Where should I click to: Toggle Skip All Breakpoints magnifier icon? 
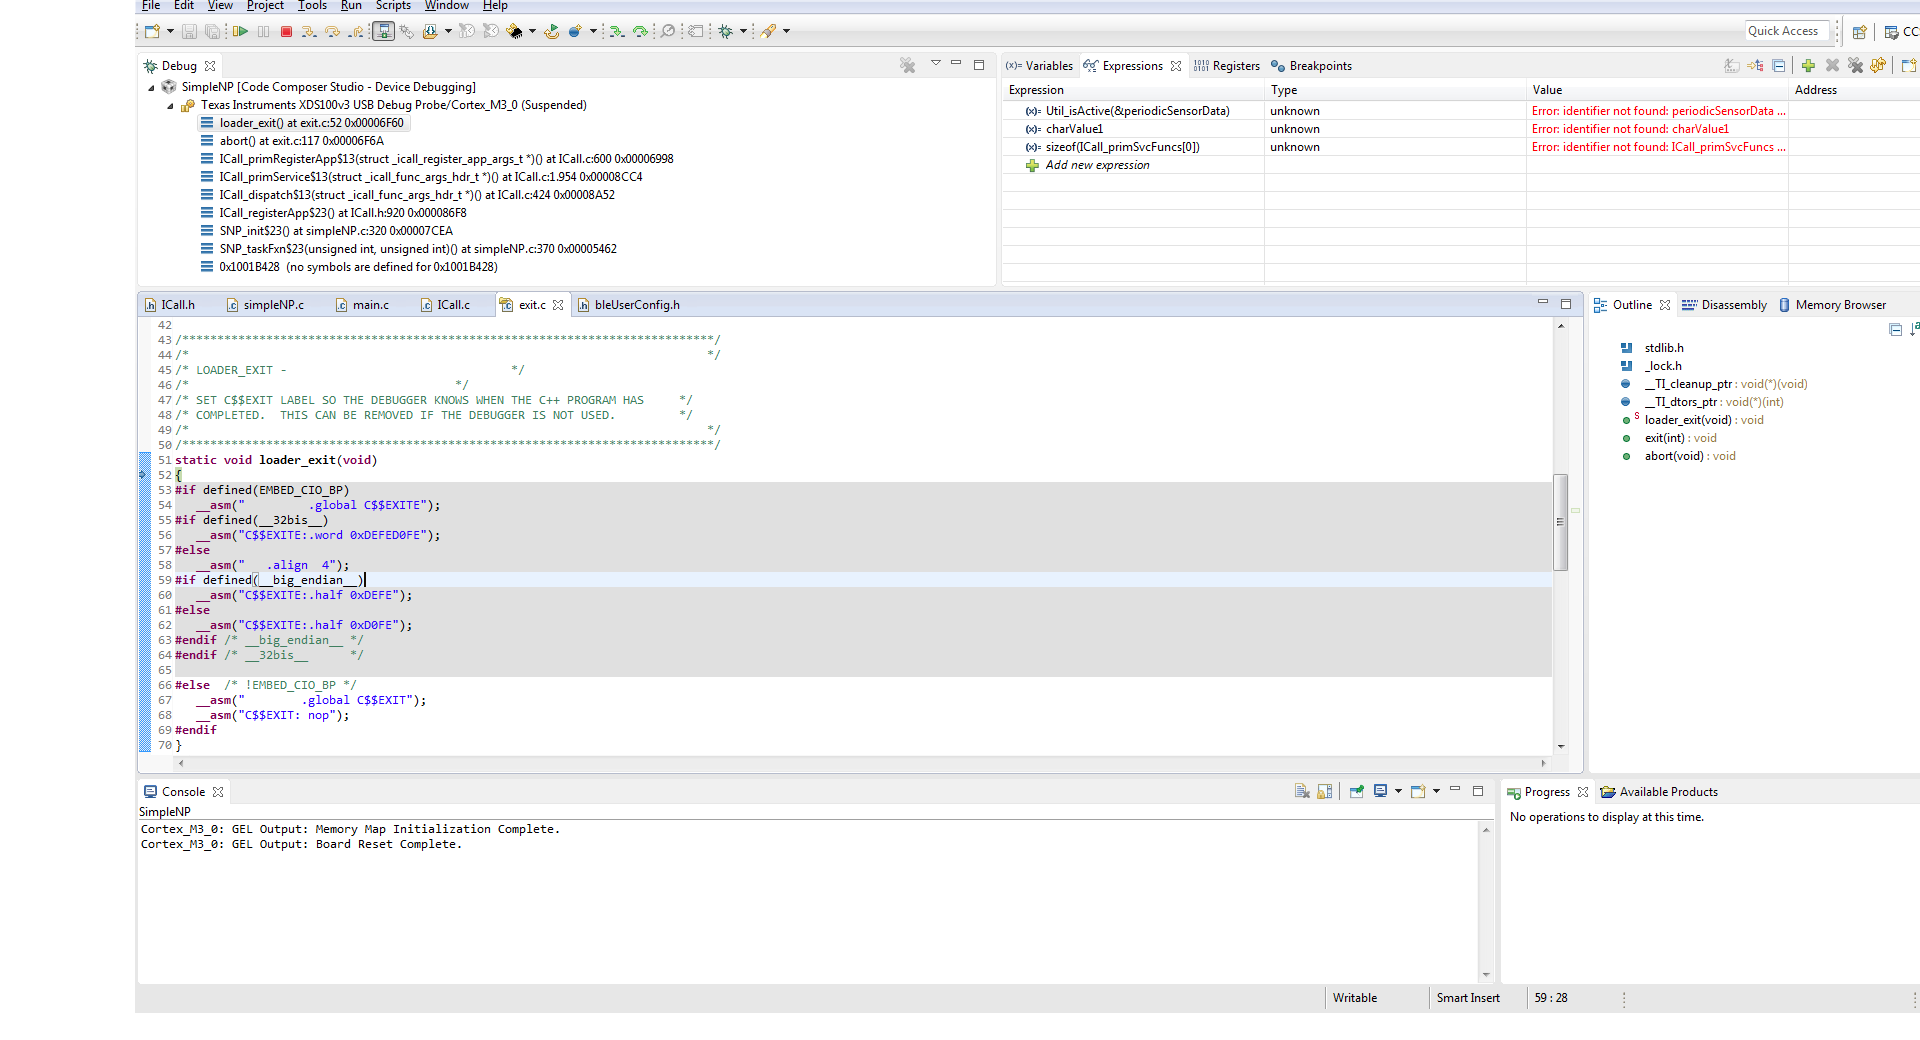(x=667, y=31)
